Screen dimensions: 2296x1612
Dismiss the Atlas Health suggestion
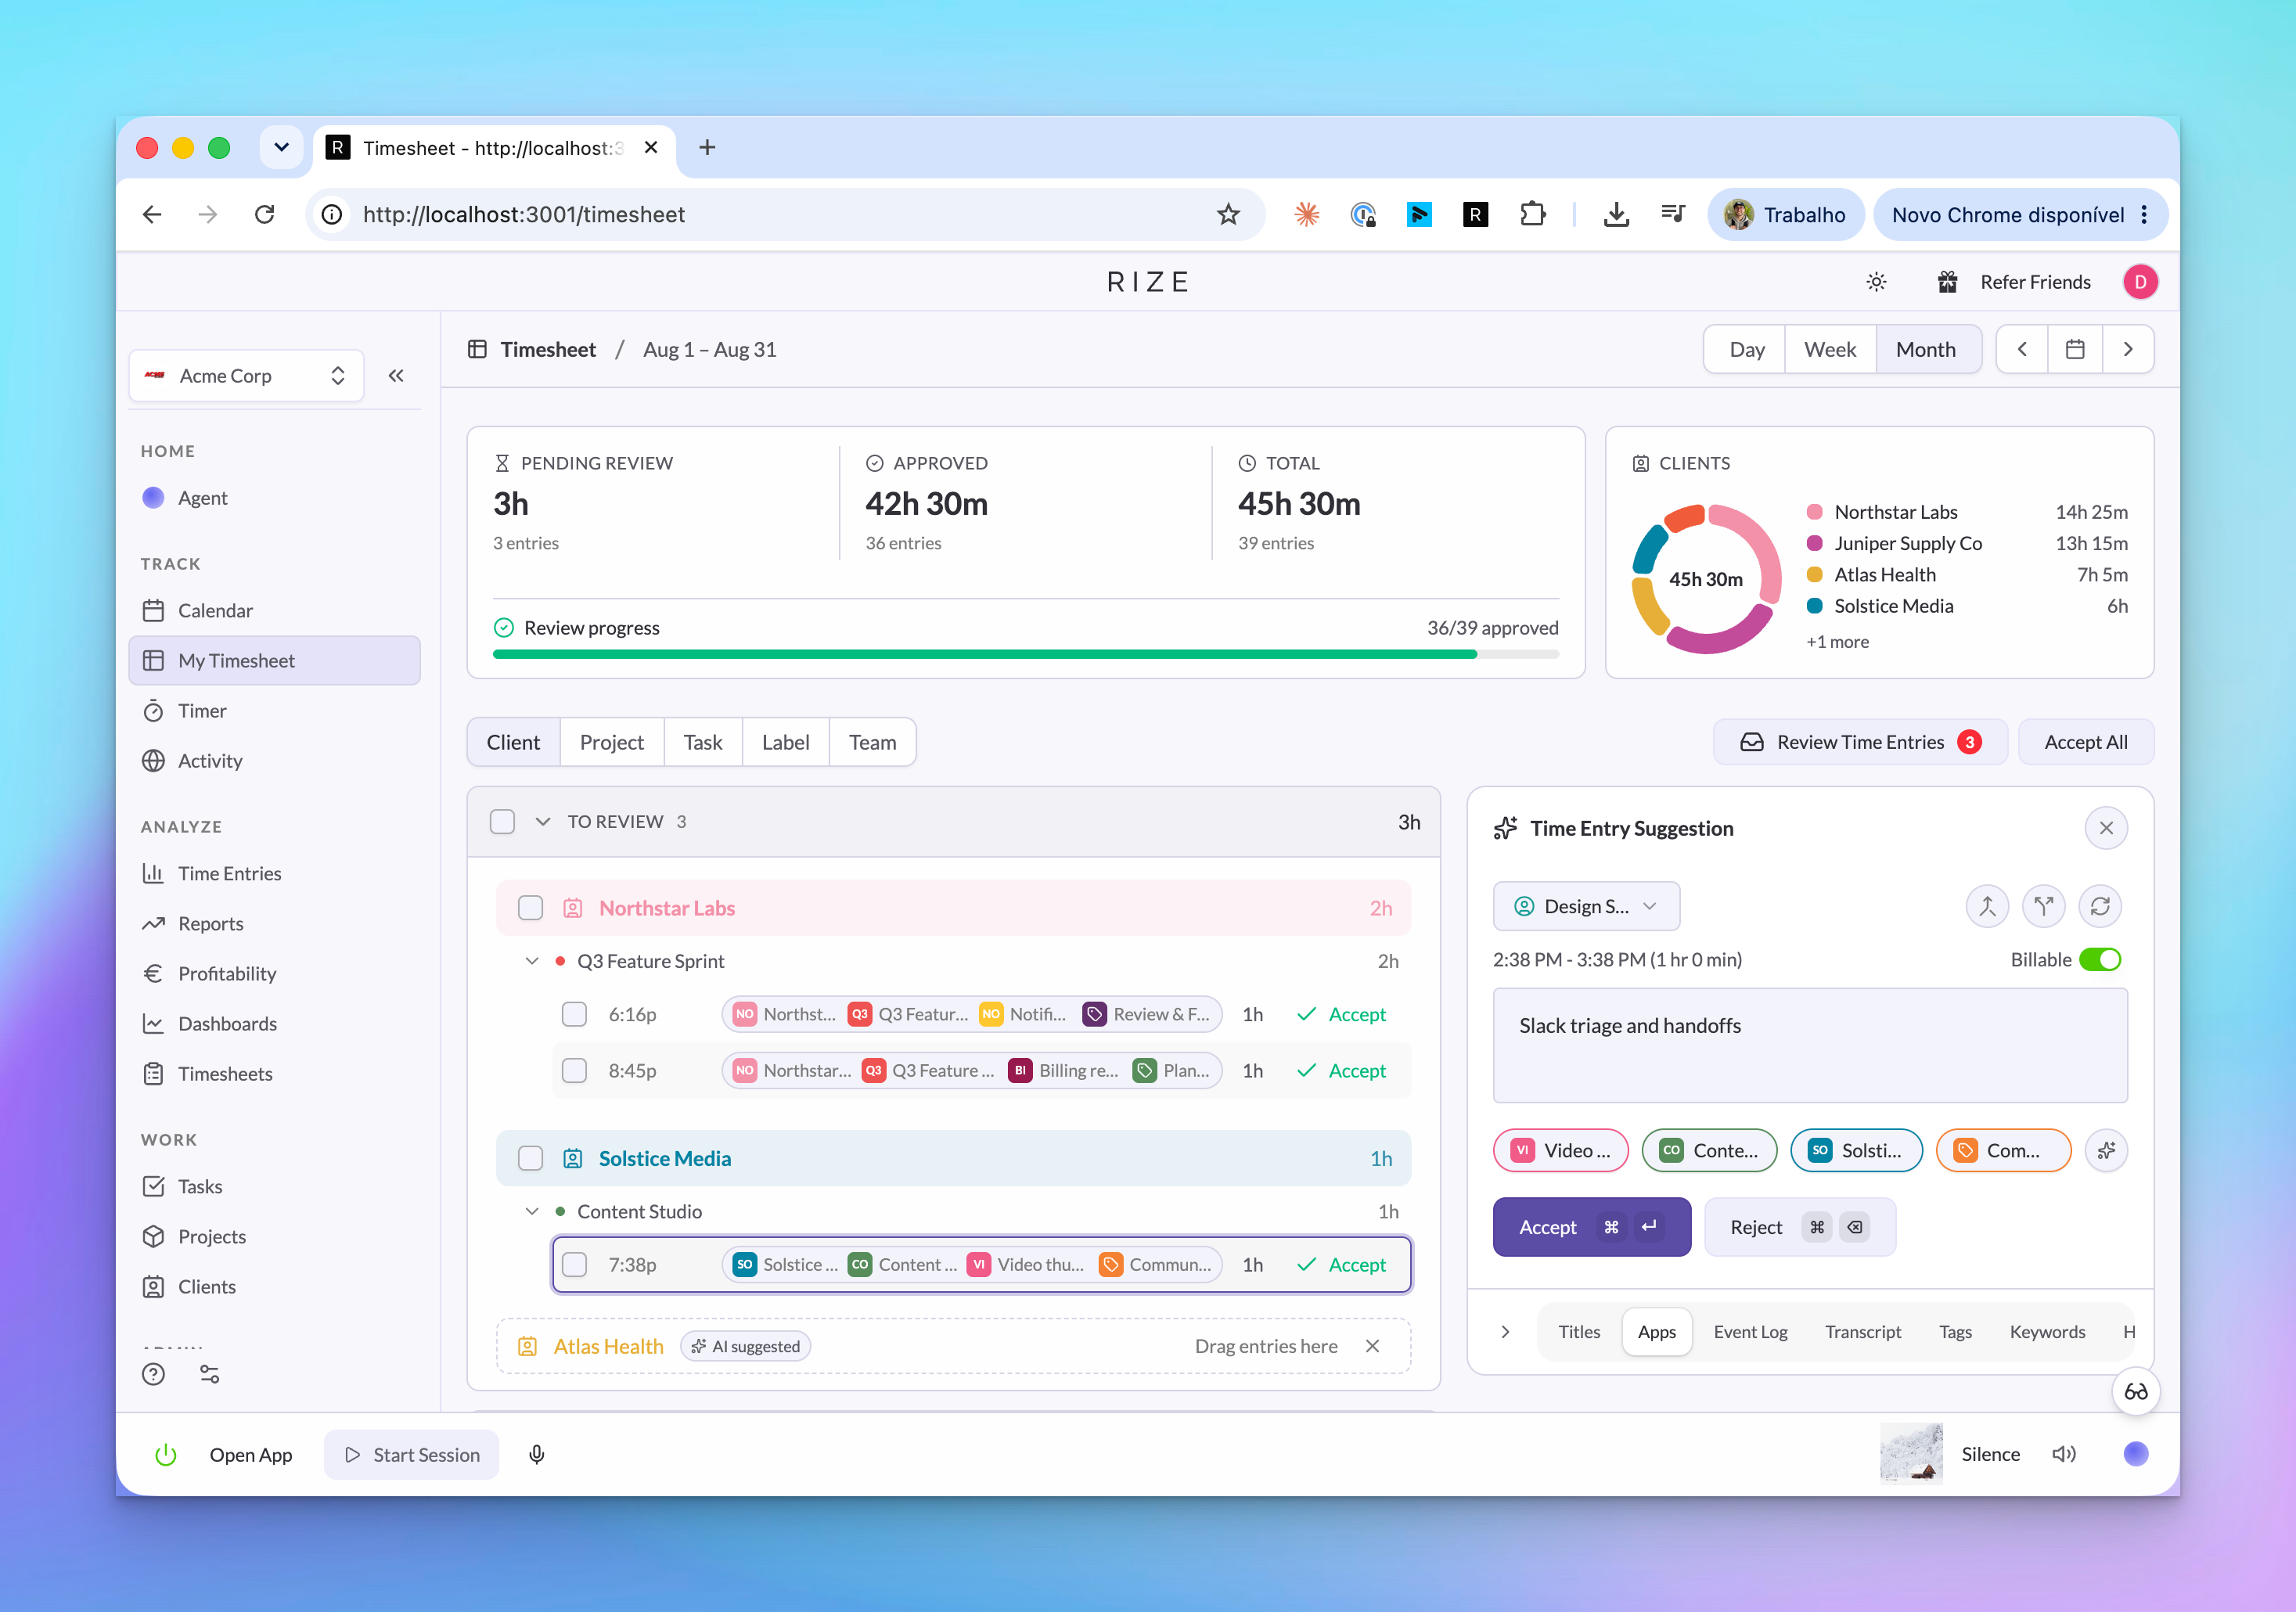(x=1372, y=1346)
